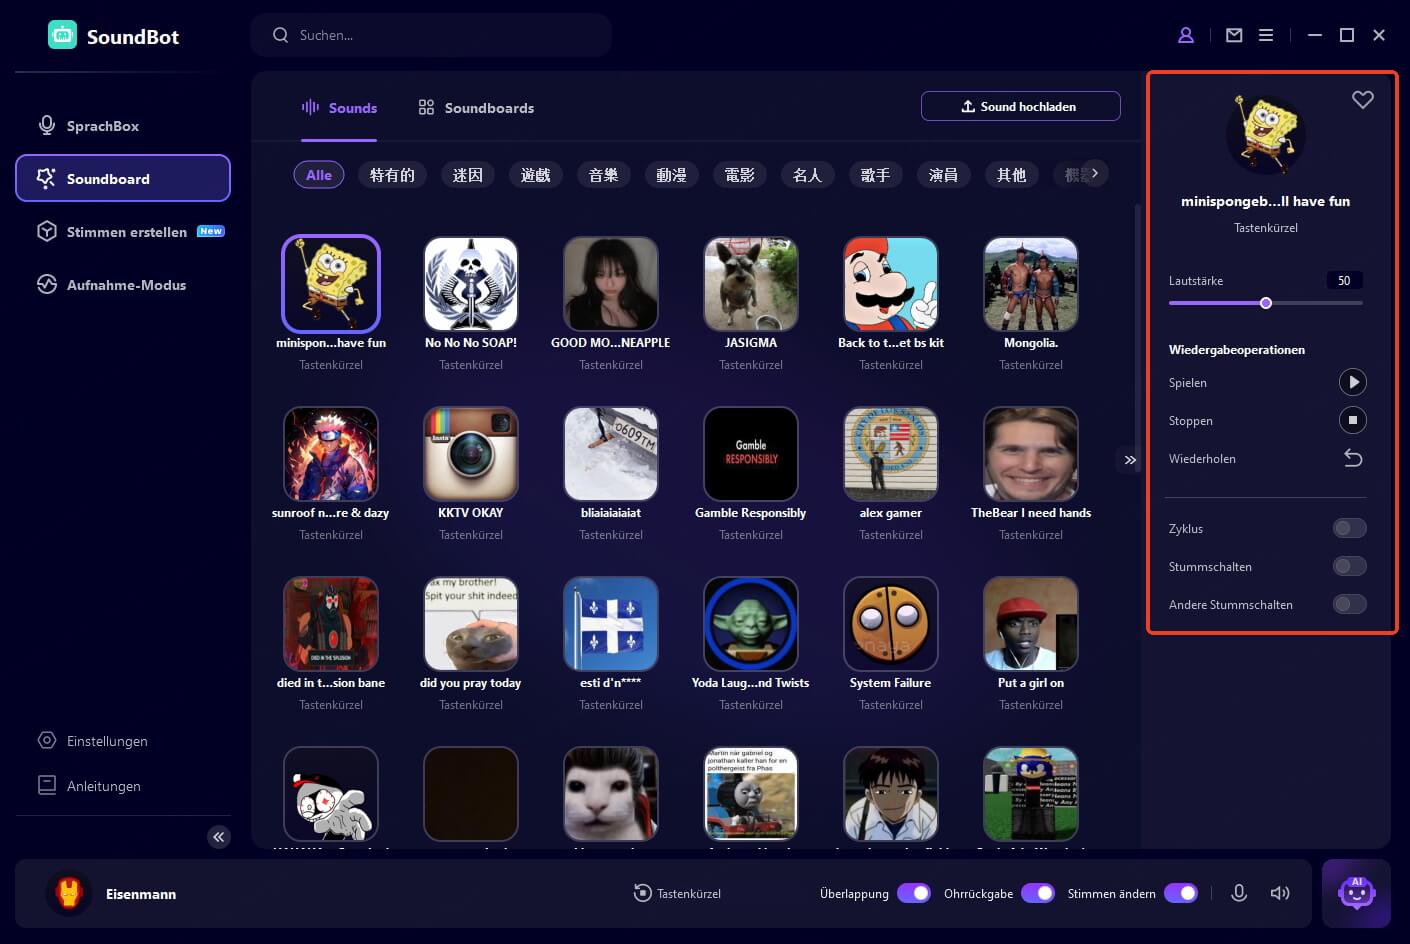Collapse the sidebar with double-arrow button
Viewport: 1410px width, 944px height.
point(219,836)
